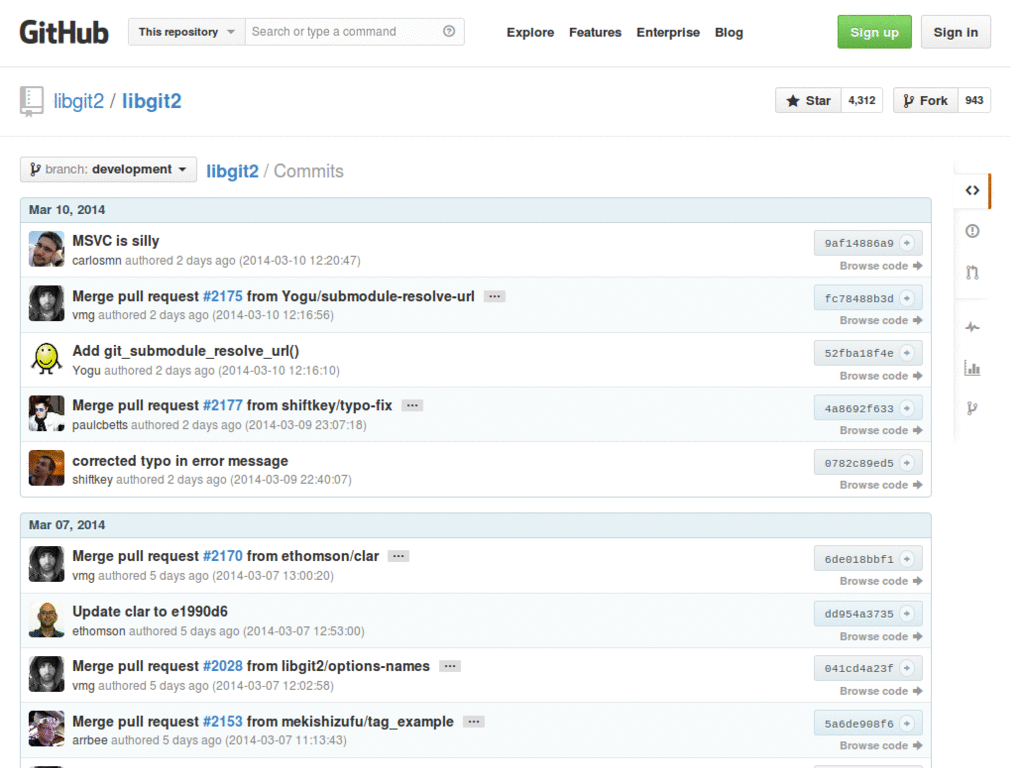Open the Pull Requests sidebar icon
The image size is (1024, 768).
click(972, 272)
